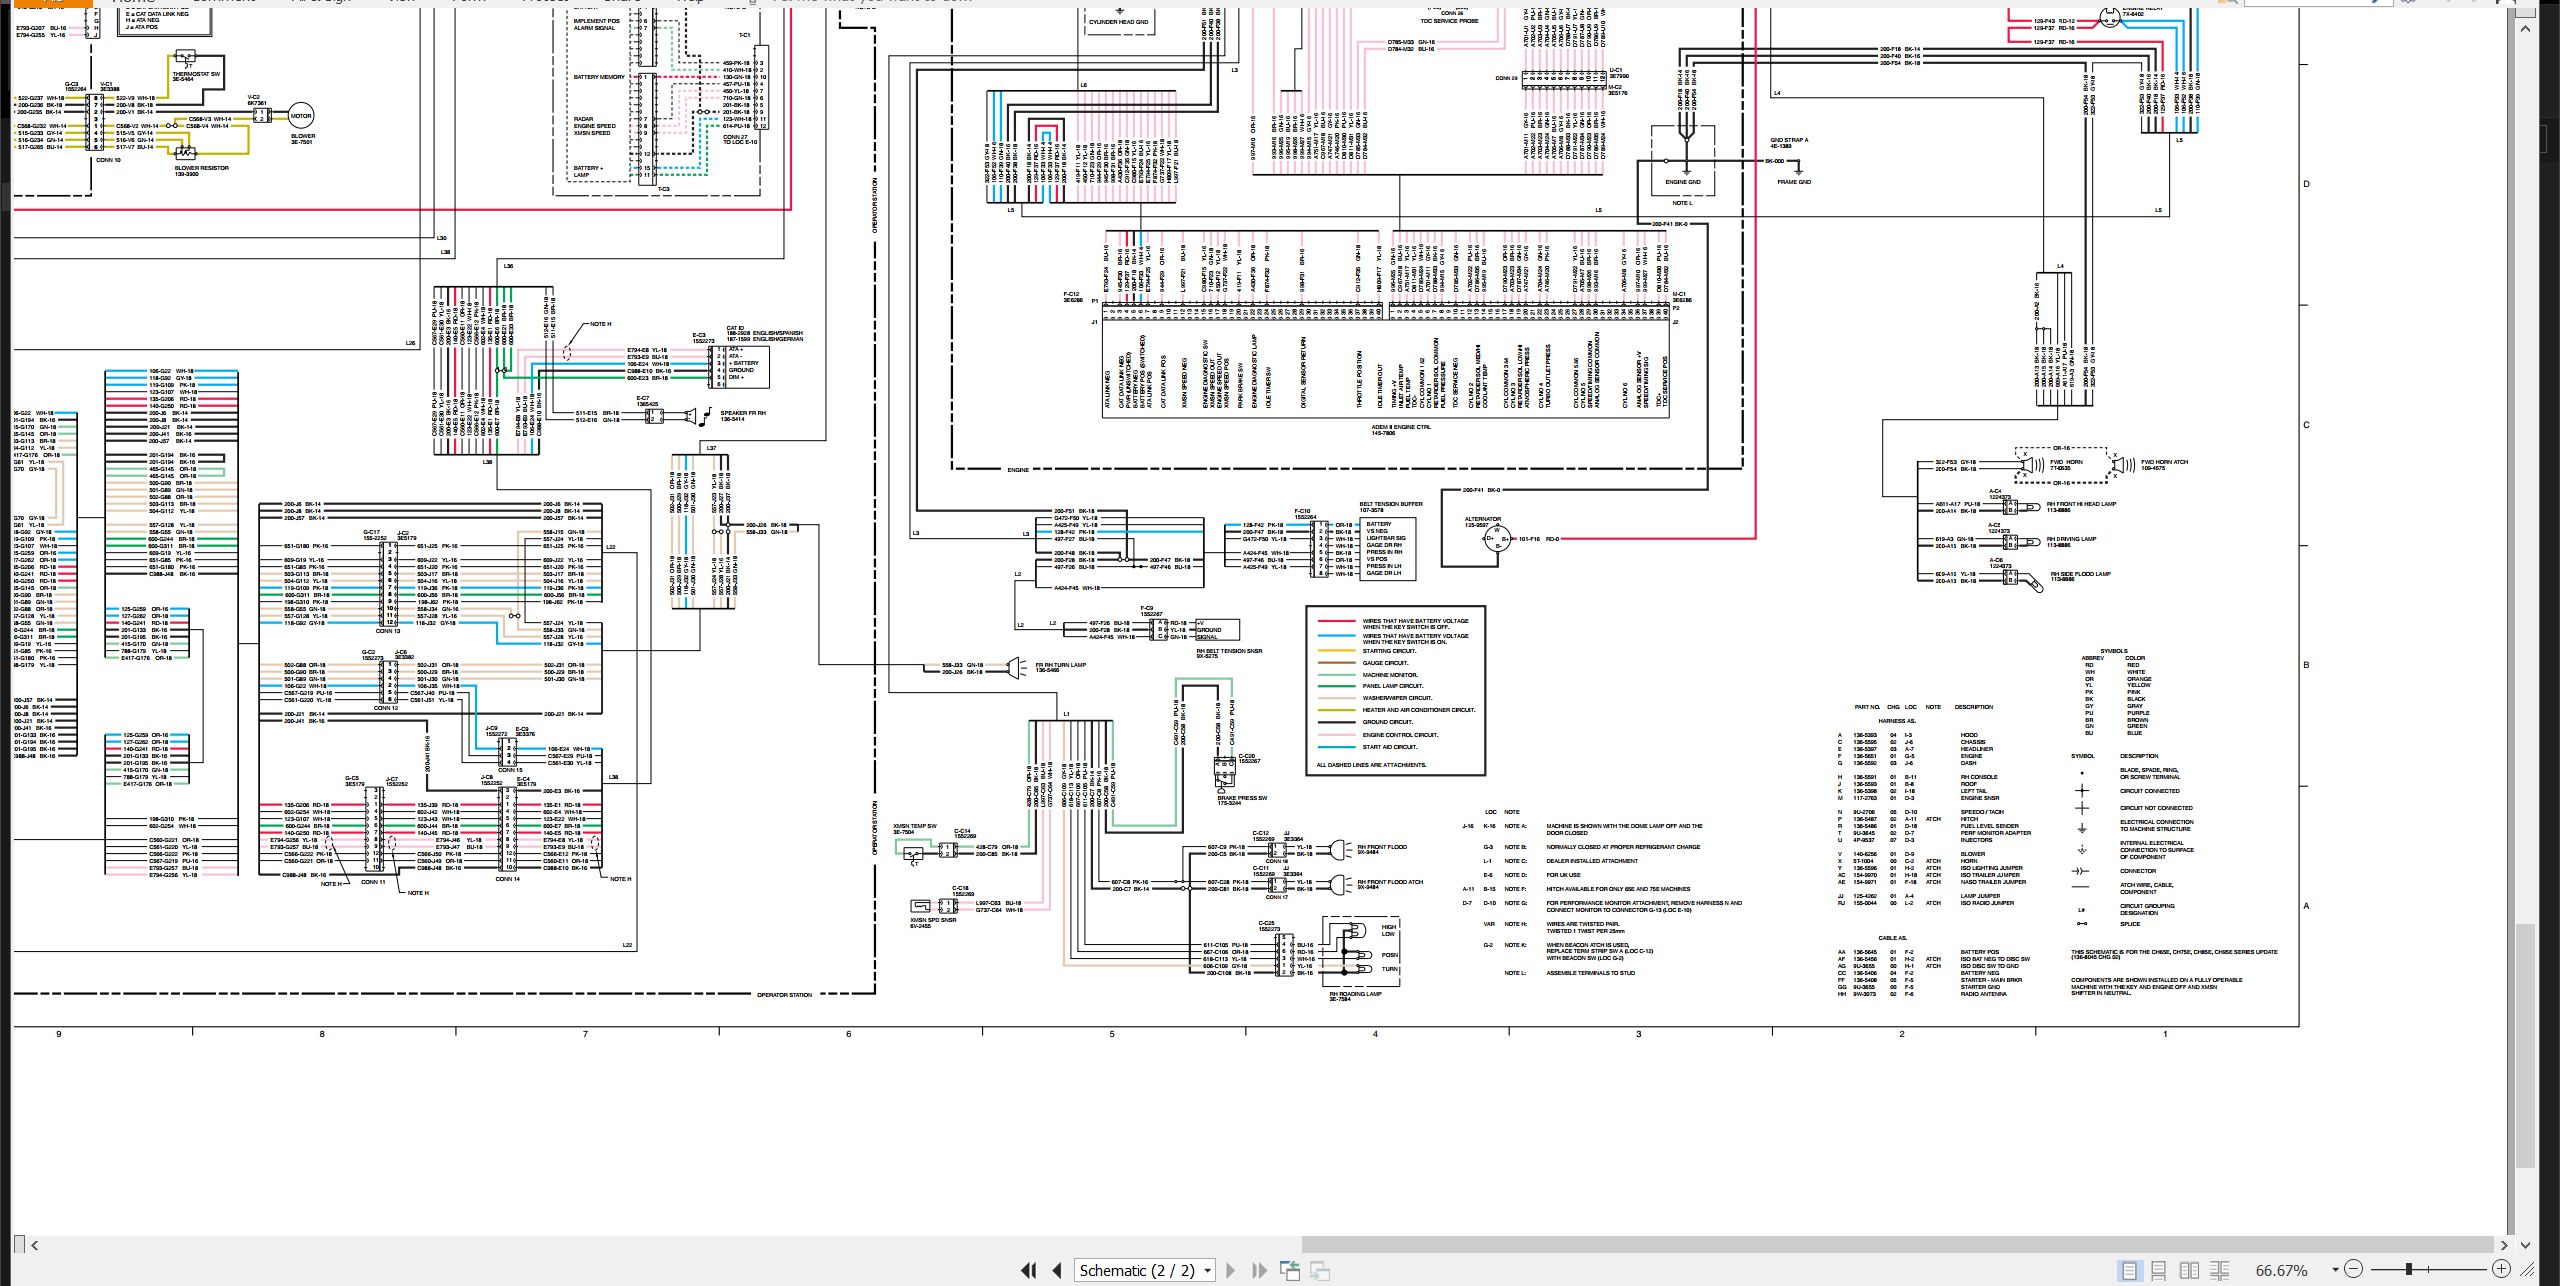Go to the previous page
Screen dimensions: 2560x1286
(1057, 1270)
